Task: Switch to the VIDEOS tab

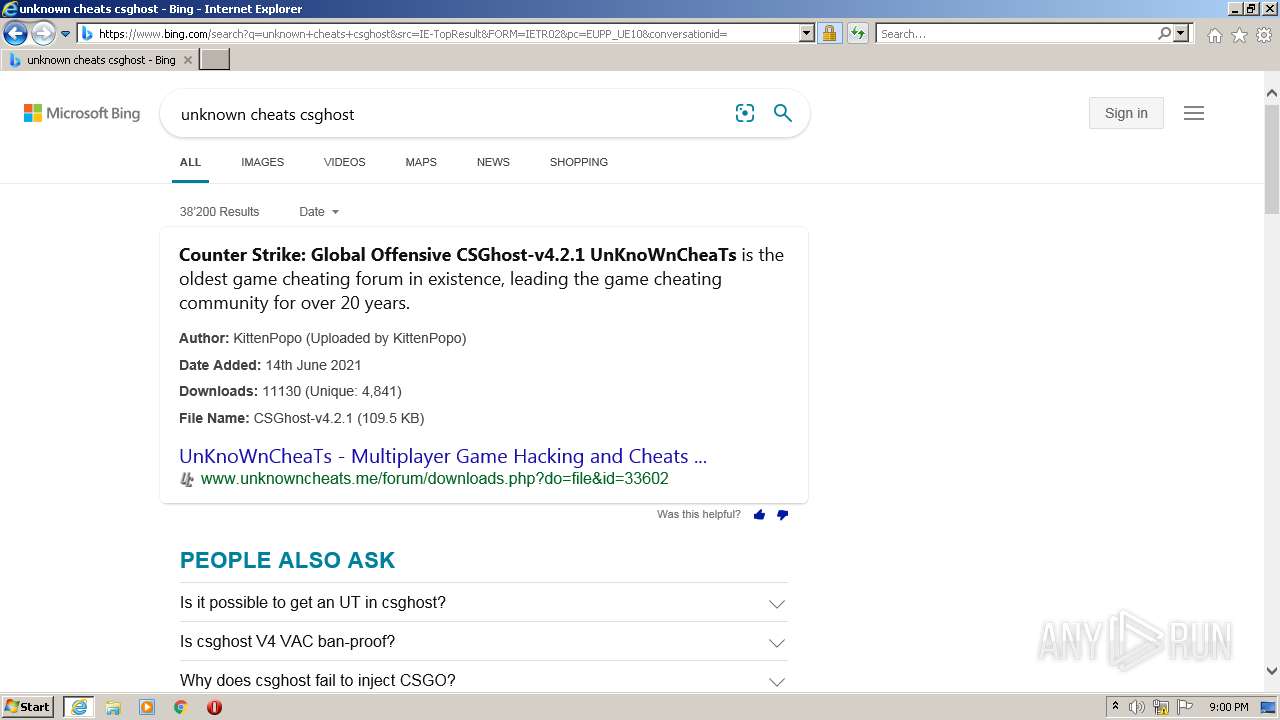Action: (345, 162)
